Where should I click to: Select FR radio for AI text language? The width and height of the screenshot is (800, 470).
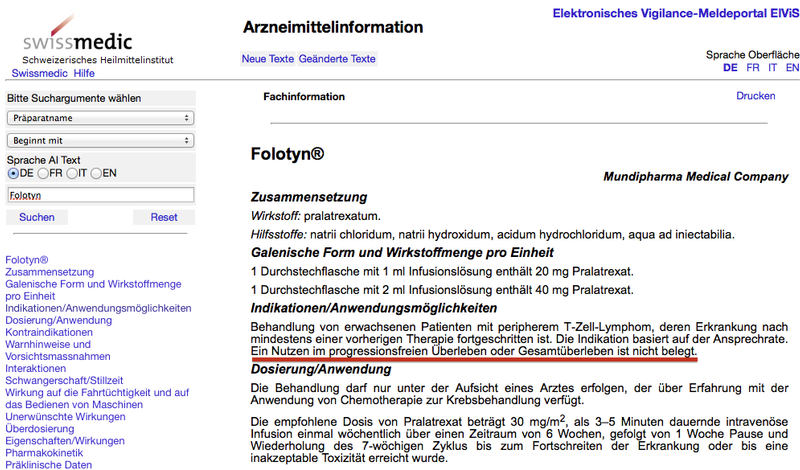point(43,174)
